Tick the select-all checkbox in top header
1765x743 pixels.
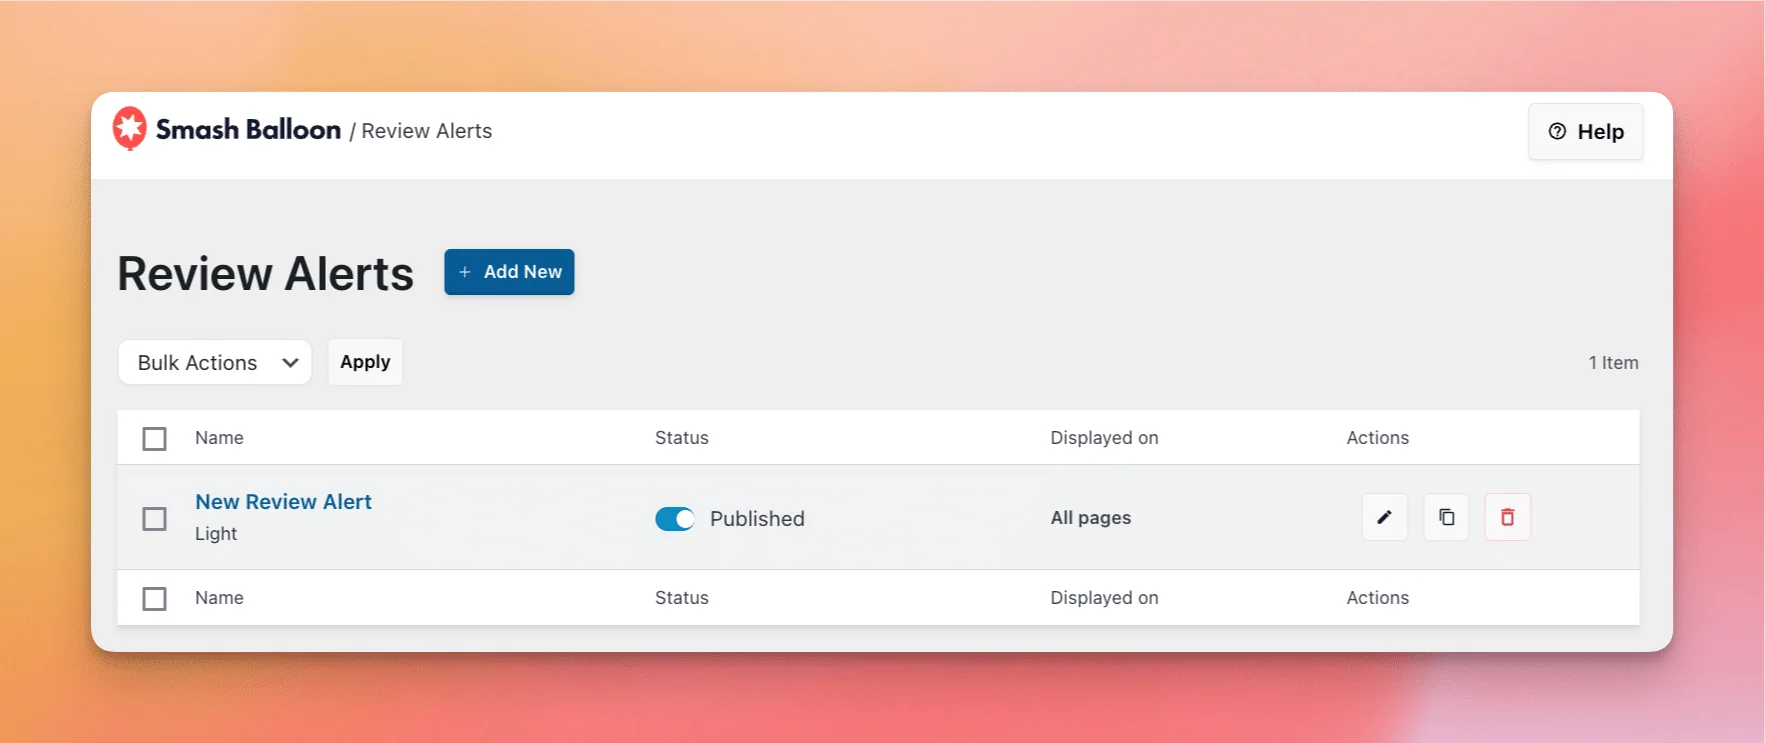tap(154, 439)
